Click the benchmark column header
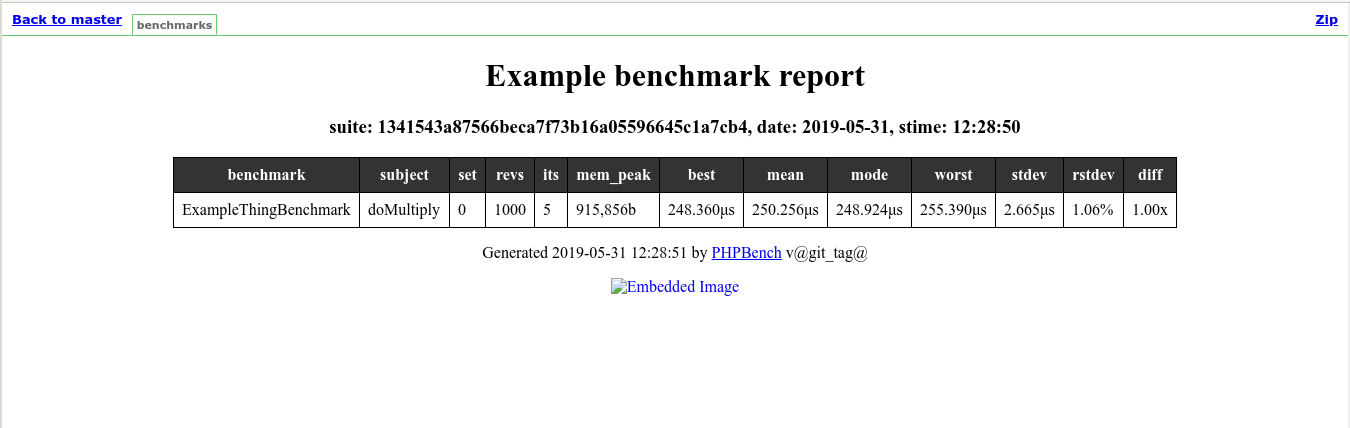This screenshot has height=428, width=1350. 266,175
